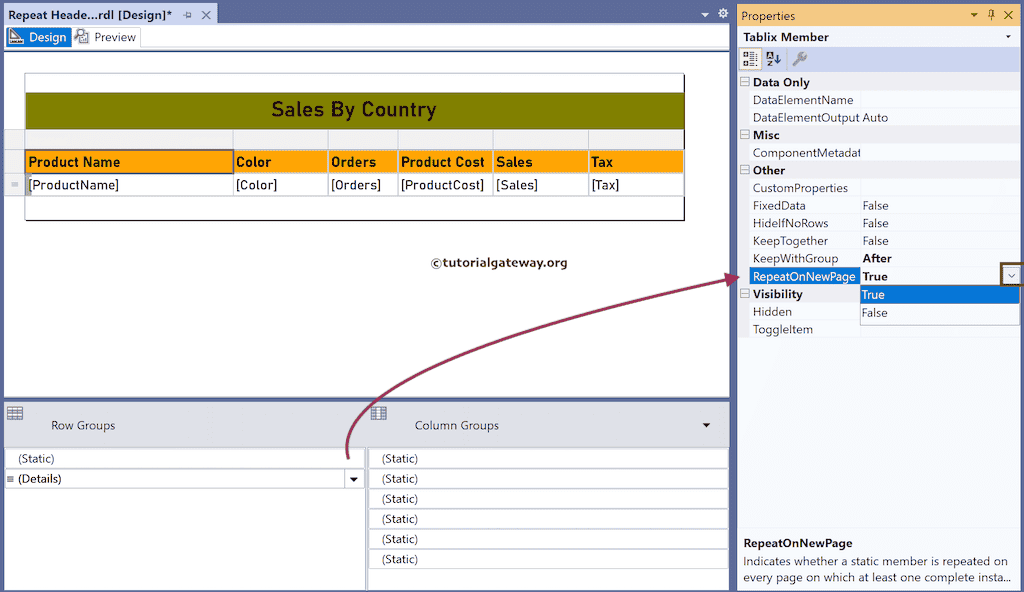1024x592 pixels.
Task: Select the Sales By Country title bar
Action: coord(353,110)
